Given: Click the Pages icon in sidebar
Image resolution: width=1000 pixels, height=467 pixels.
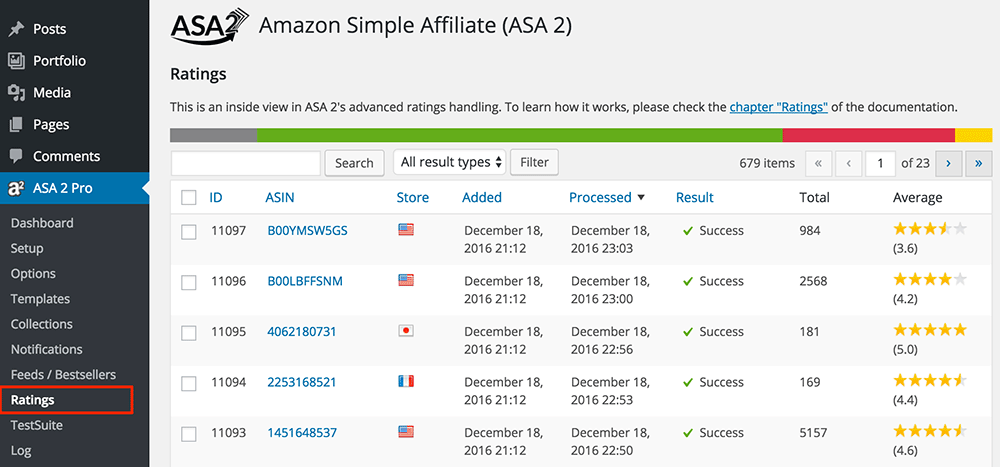Looking at the screenshot, I should click(16, 125).
